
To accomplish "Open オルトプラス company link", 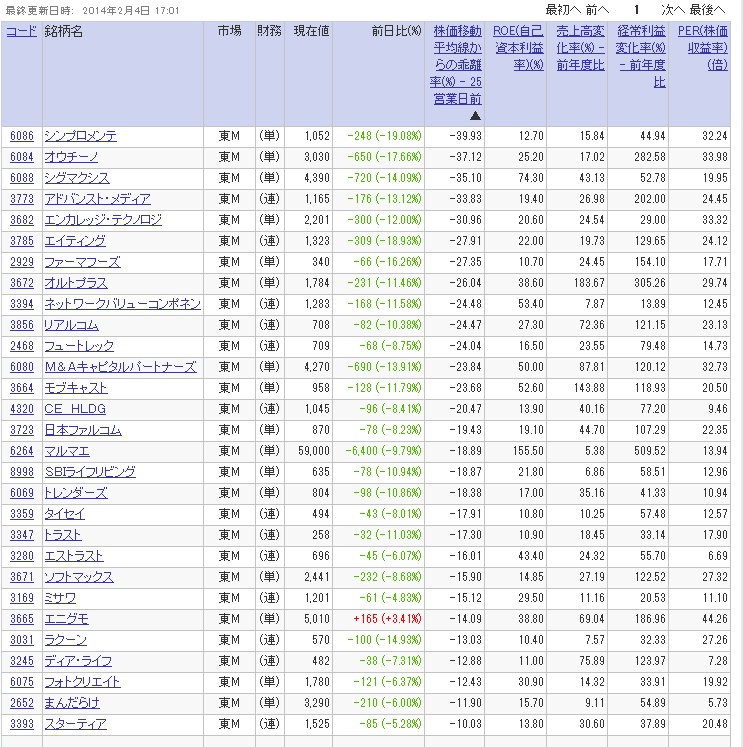I will (x=76, y=283).
